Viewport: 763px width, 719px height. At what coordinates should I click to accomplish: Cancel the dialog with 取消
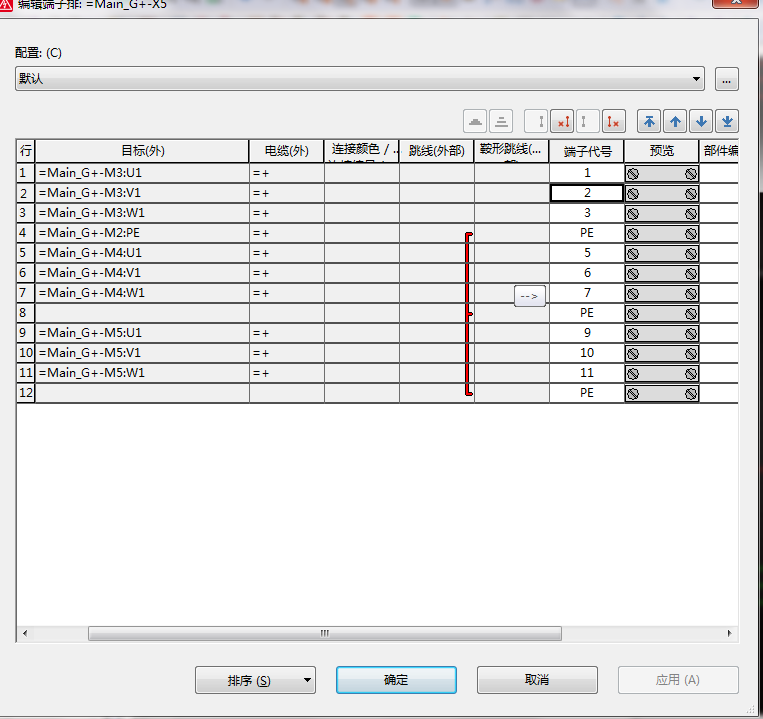coord(537,680)
